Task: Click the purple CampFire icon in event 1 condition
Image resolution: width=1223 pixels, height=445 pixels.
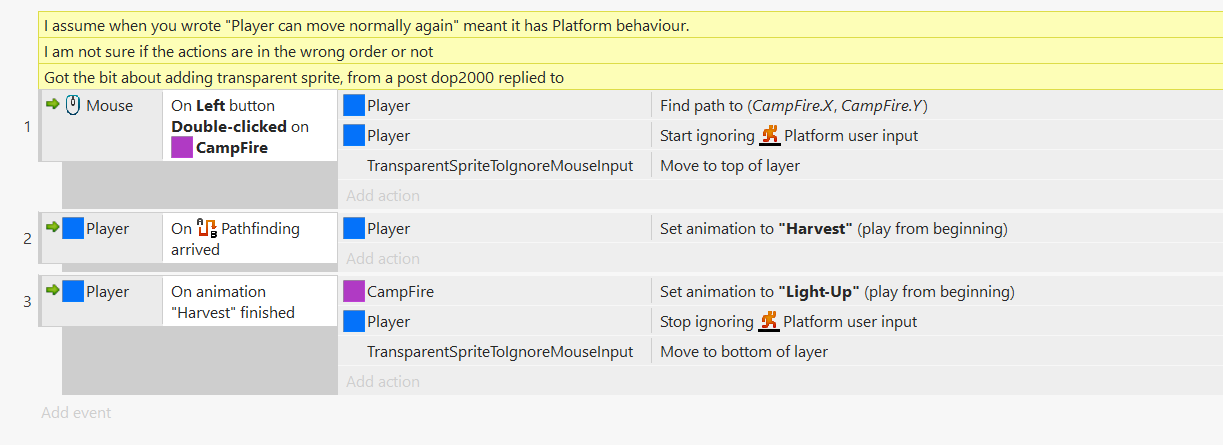Action: 182,148
